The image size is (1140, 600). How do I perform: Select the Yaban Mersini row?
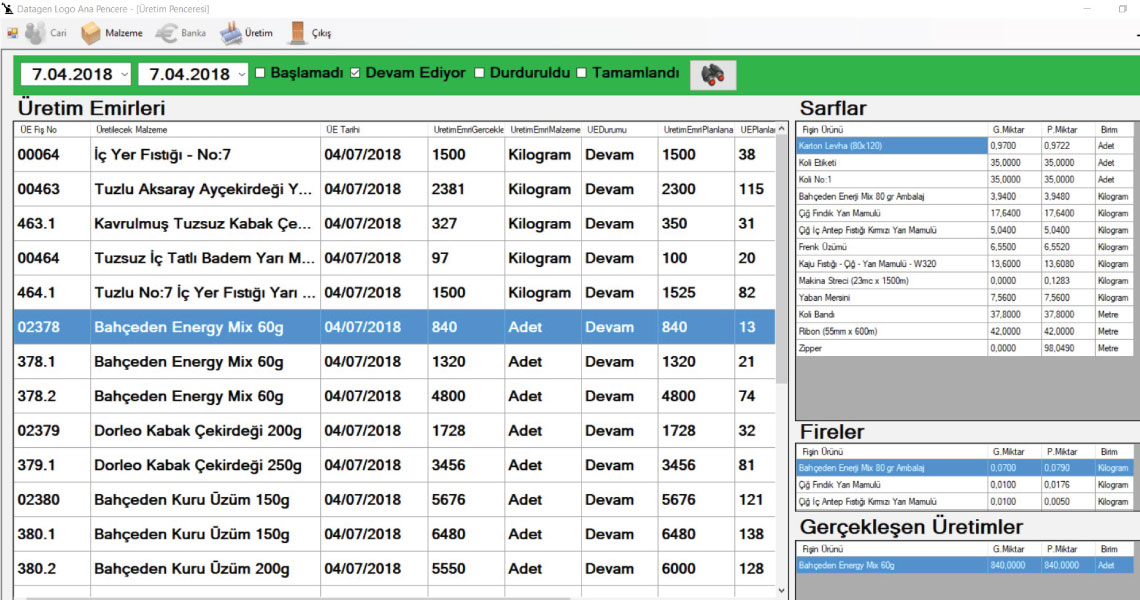965,297
